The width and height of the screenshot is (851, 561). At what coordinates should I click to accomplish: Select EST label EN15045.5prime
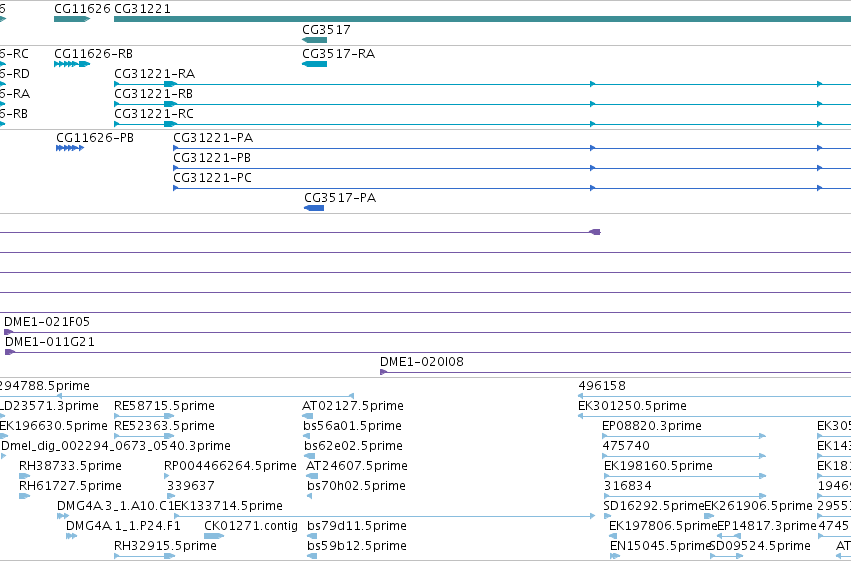point(661,546)
